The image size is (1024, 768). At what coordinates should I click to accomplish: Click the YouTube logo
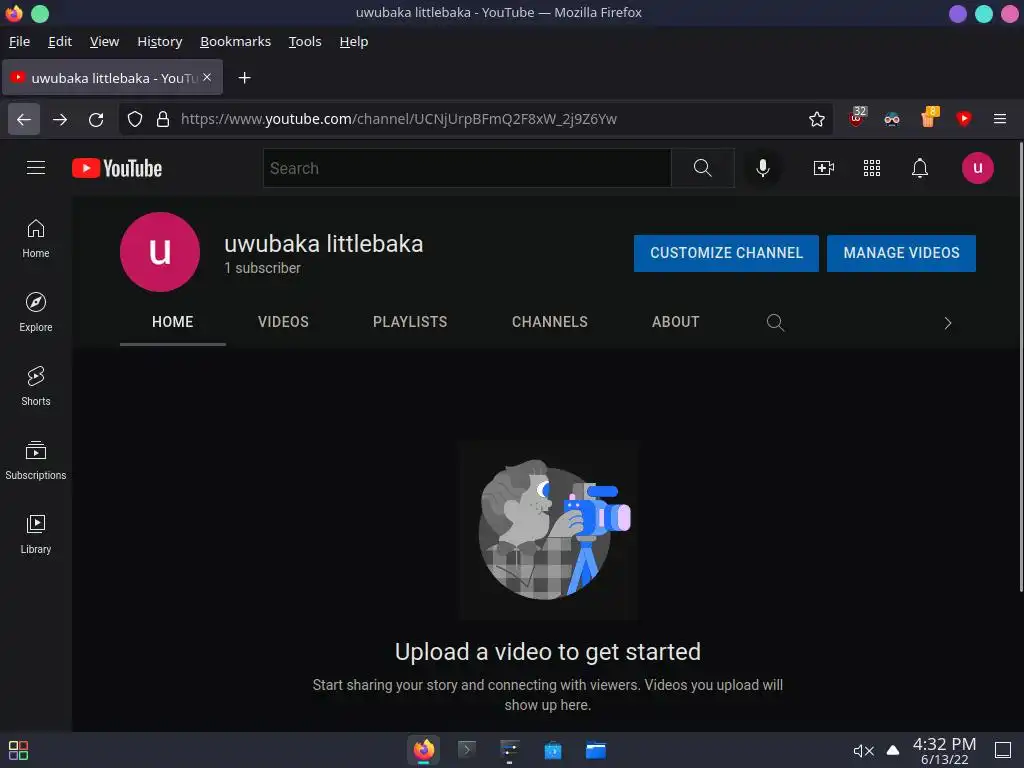coord(117,168)
